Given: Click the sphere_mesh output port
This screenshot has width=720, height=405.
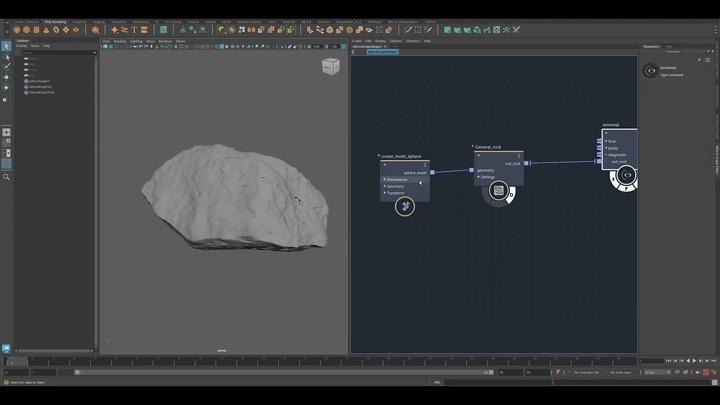Looking at the screenshot, I should pos(432,173).
